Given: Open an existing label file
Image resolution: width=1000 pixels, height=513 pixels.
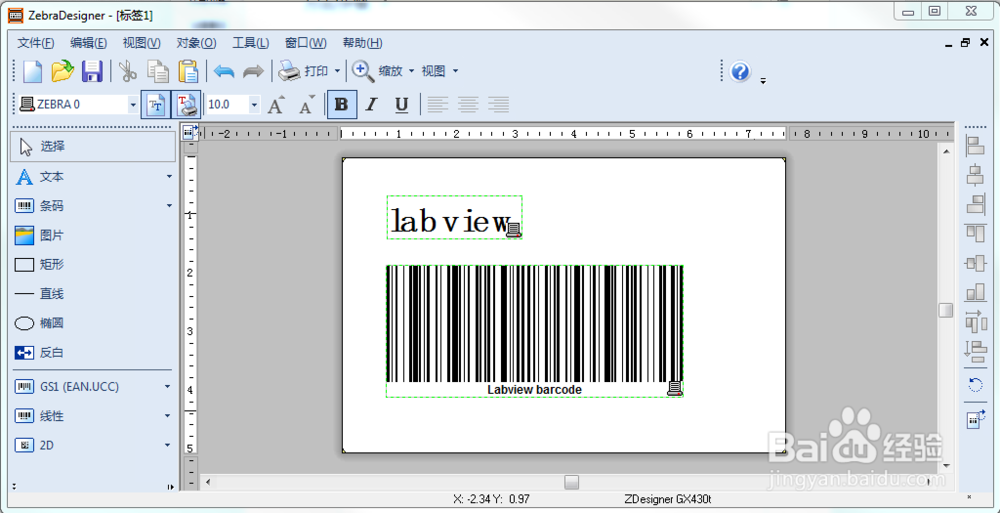Looking at the screenshot, I should (62, 71).
